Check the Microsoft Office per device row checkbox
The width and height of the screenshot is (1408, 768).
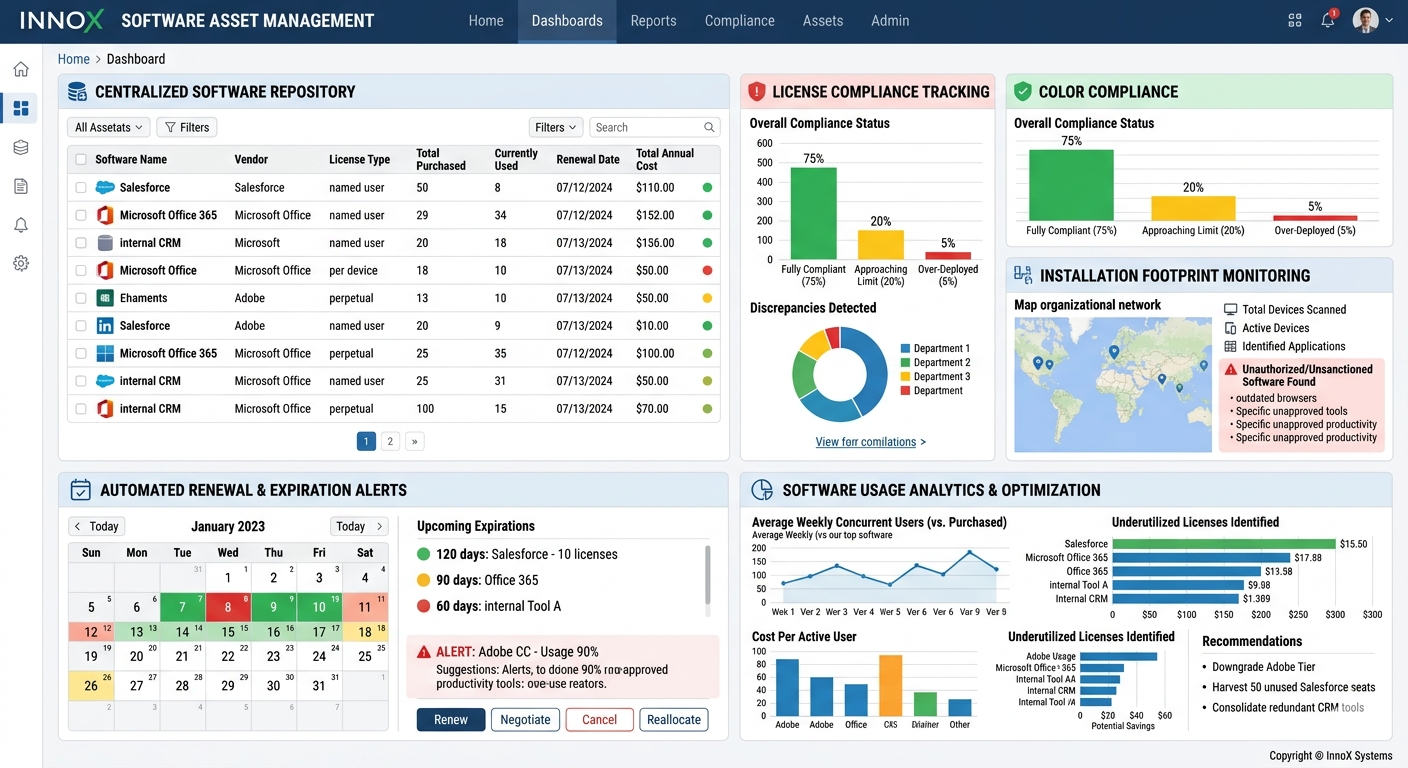coord(81,270)
